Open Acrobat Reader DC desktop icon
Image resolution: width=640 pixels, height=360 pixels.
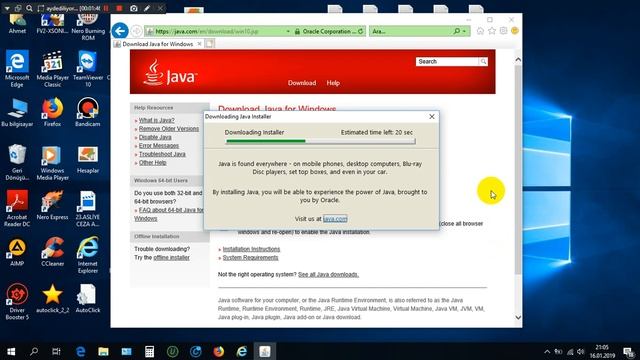[17, 209]
